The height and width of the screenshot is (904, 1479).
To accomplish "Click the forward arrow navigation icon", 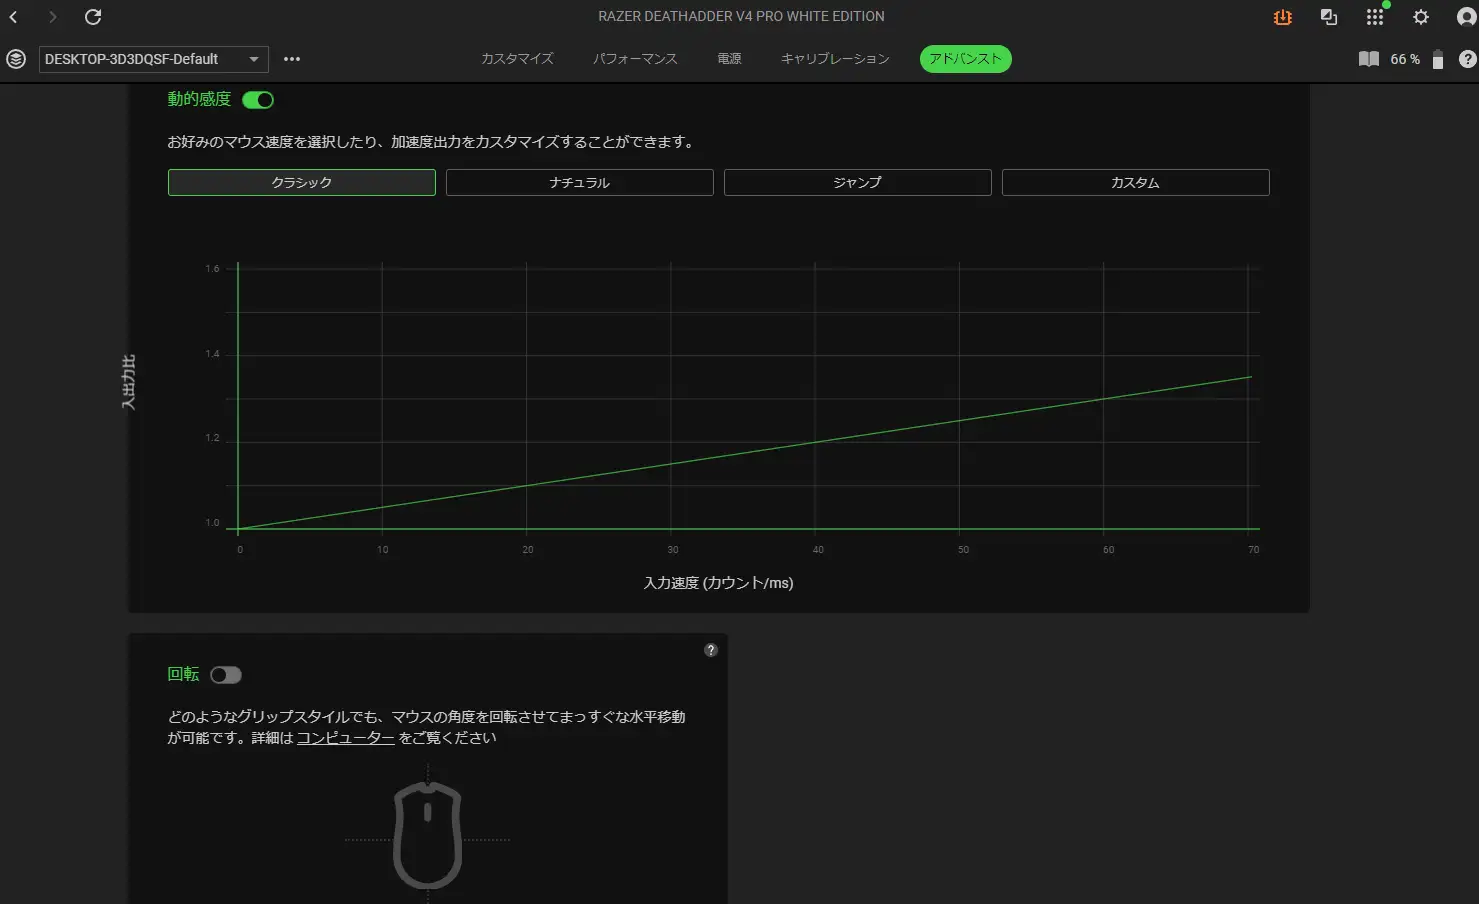I will click(52, 17).
